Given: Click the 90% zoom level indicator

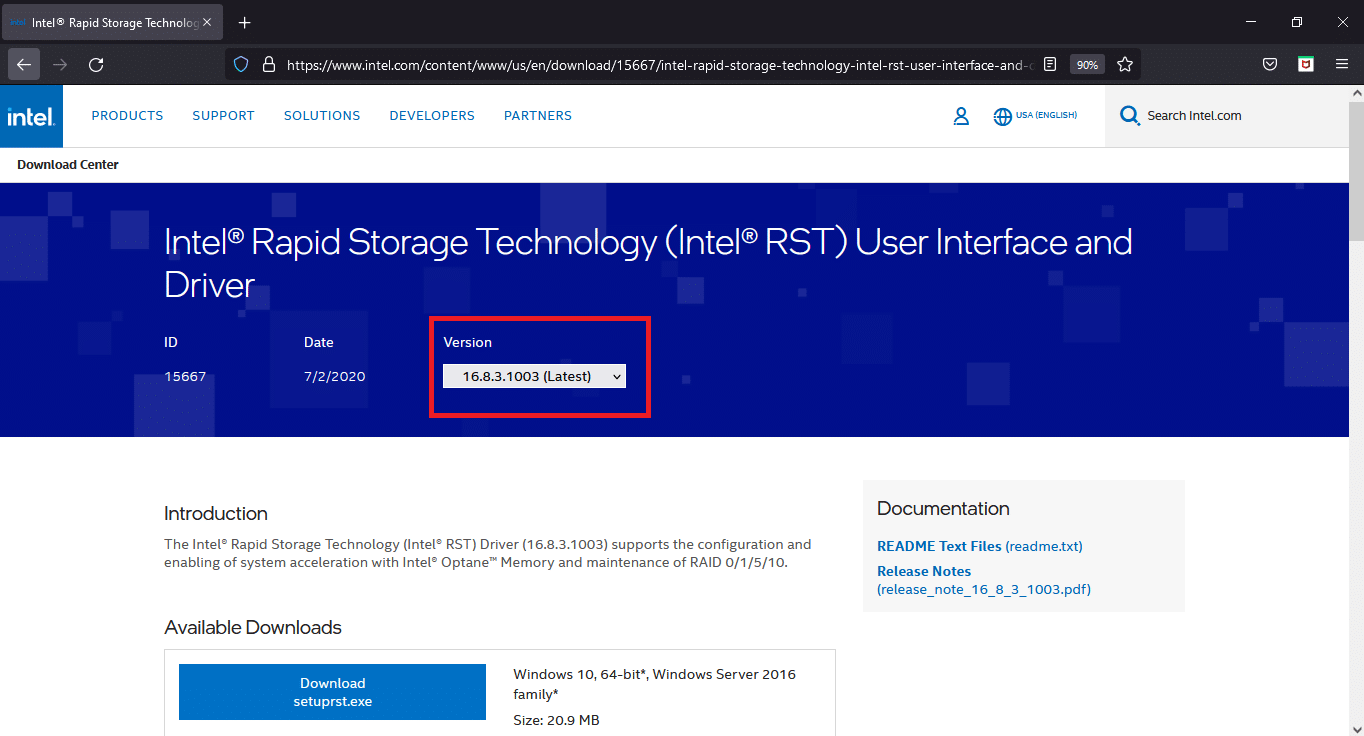Looking at the screenshot, I should pyautogui.click(x=1086, y=65).
